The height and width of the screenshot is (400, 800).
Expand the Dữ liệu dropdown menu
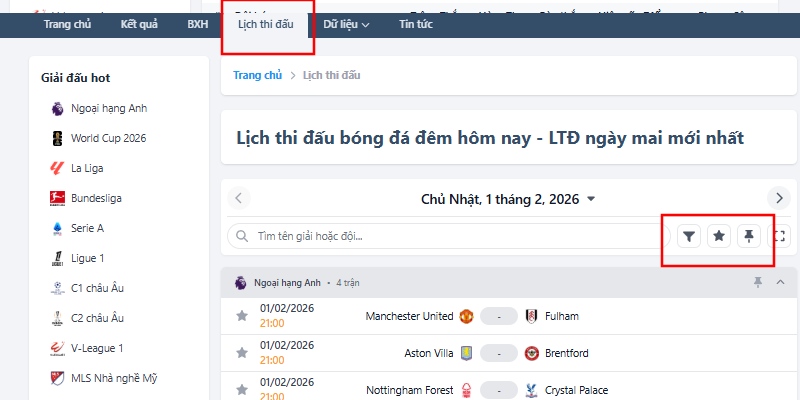point(346,24)
